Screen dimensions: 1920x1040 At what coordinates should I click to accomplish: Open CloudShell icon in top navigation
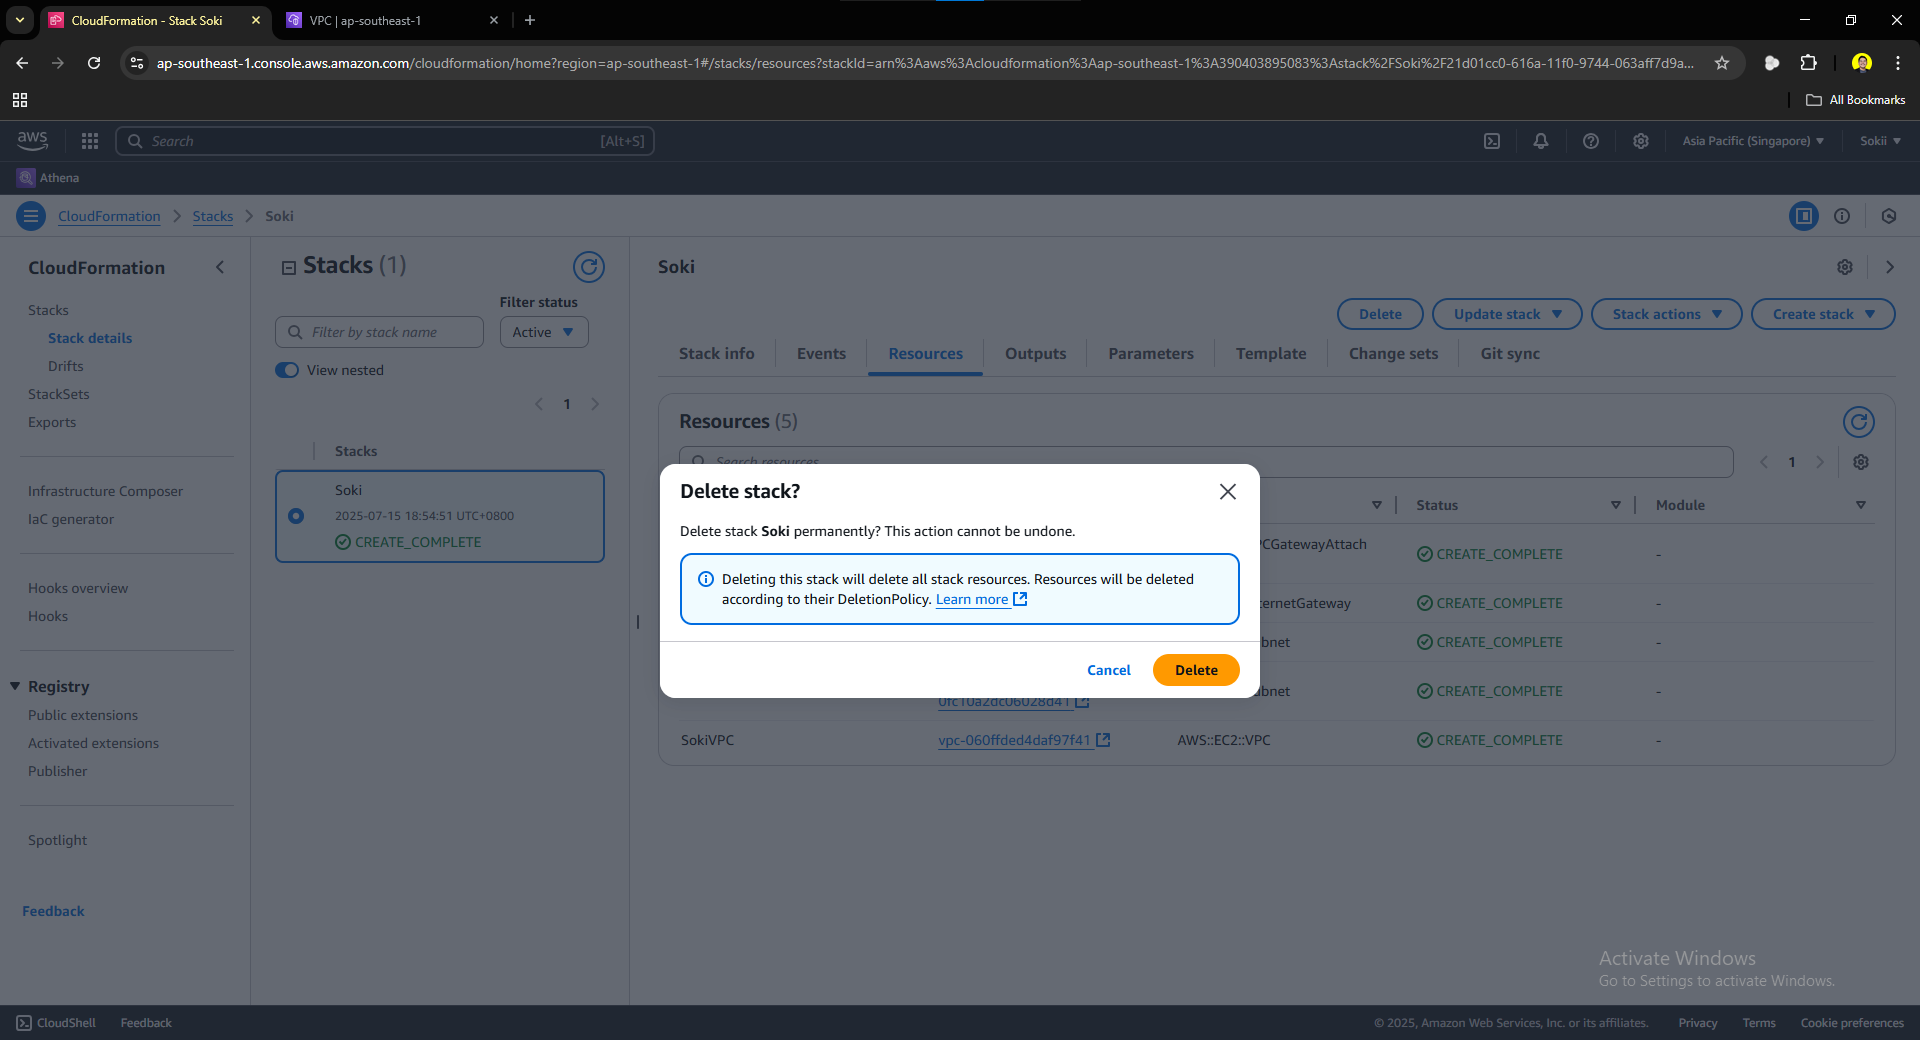pos(1491,141)
